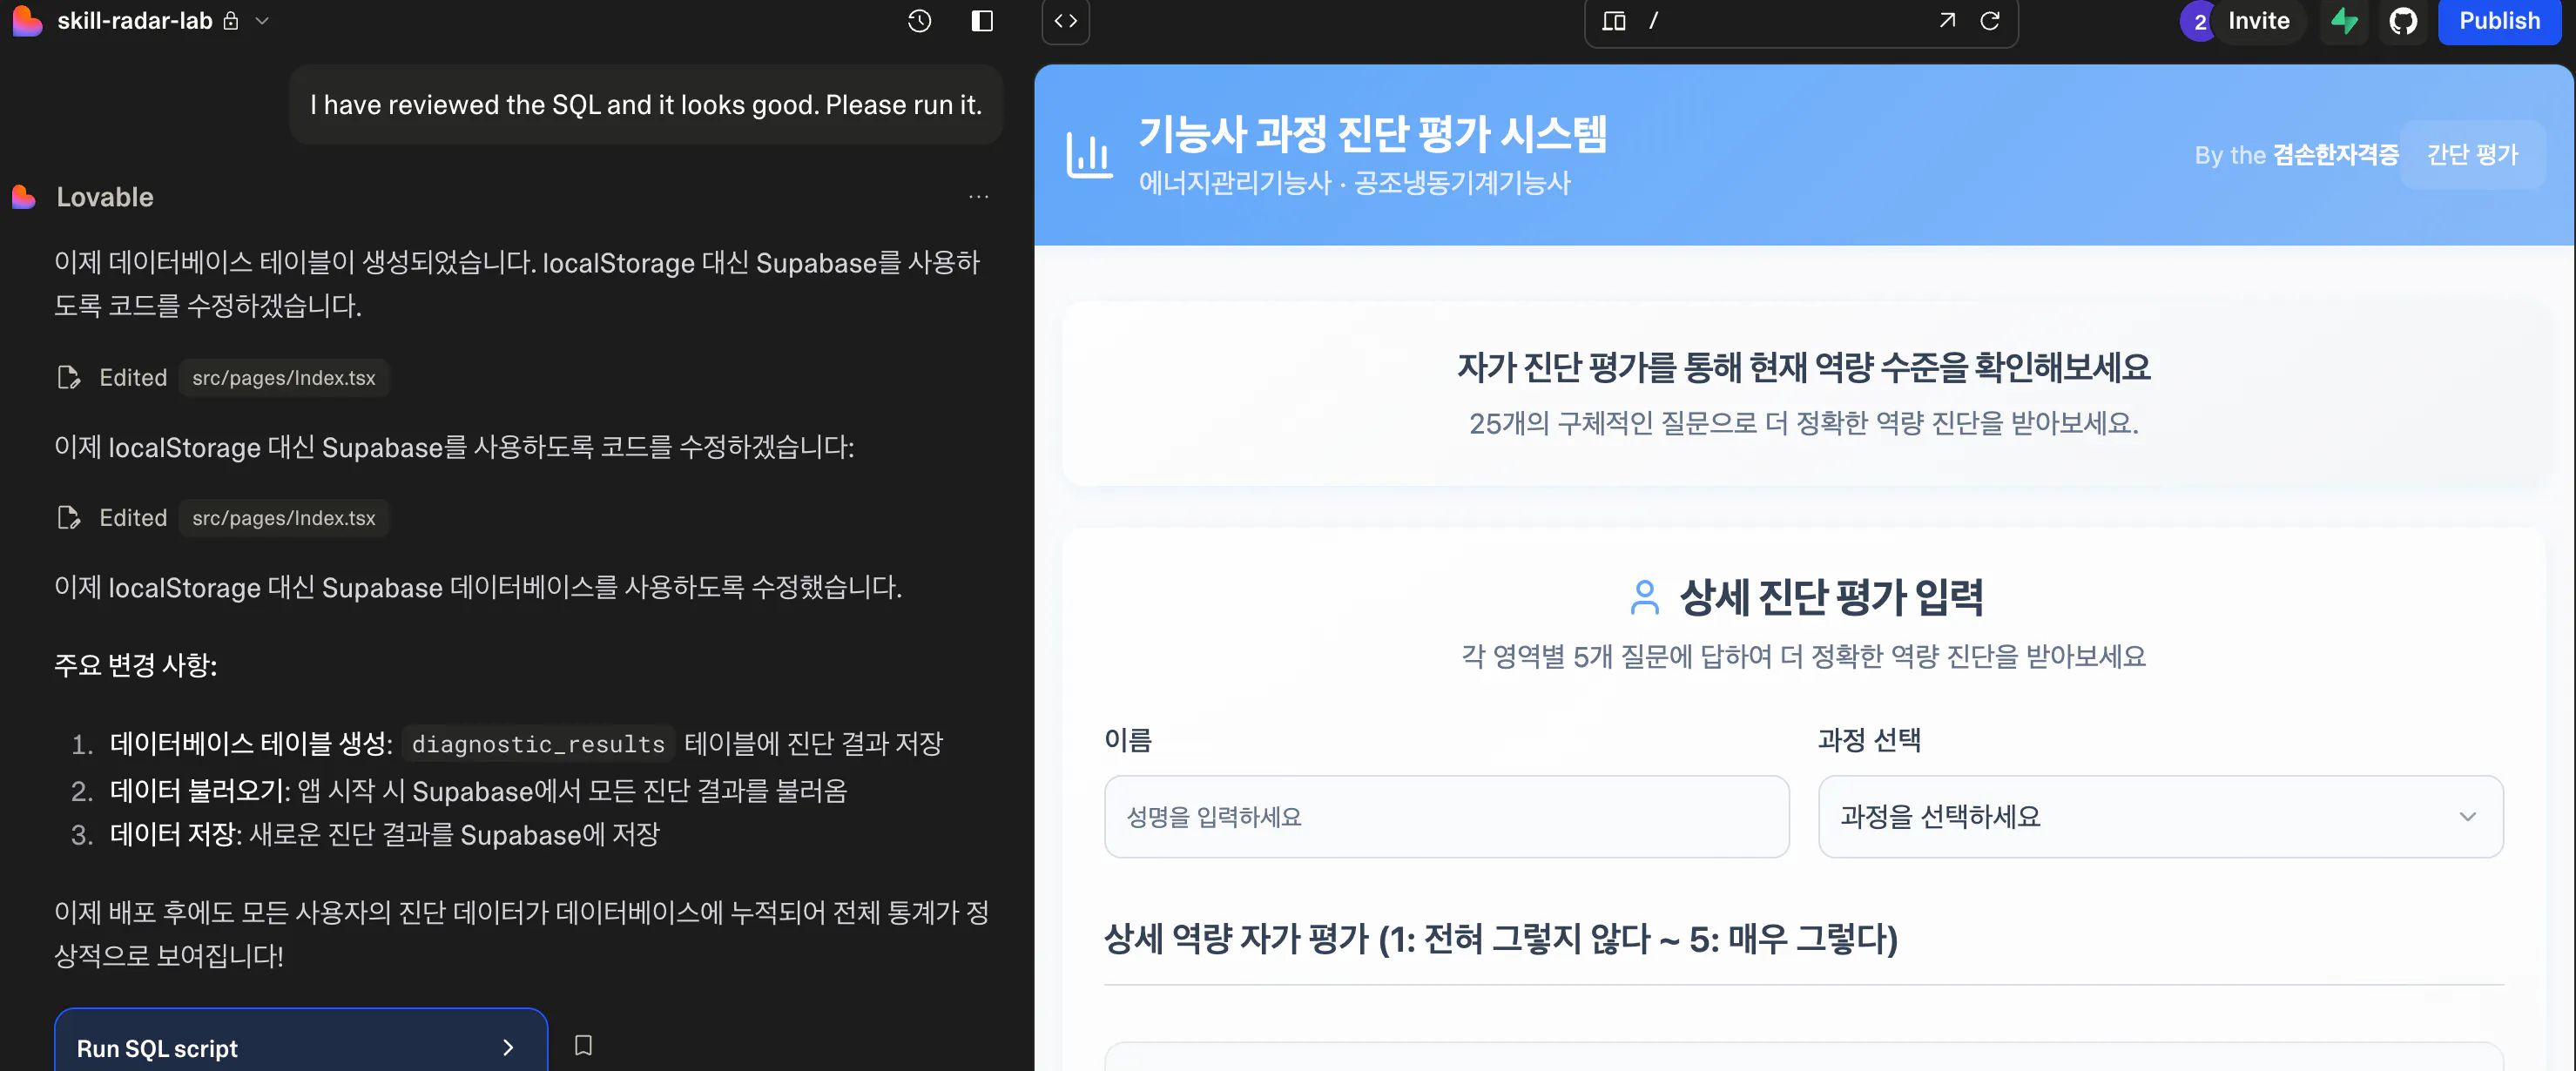Switch to code view with brackets icon

pos(1065,21)
